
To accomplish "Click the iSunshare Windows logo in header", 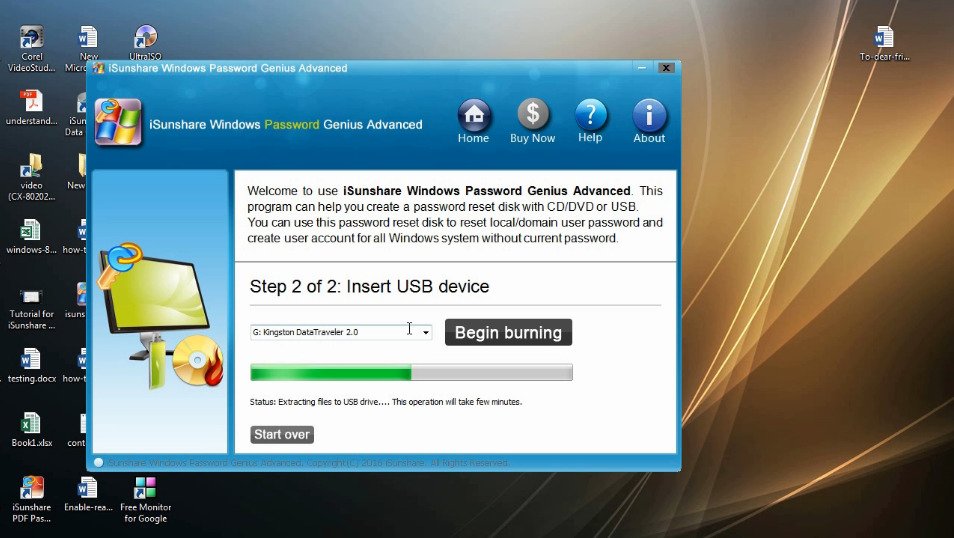I will coord(119,123).
